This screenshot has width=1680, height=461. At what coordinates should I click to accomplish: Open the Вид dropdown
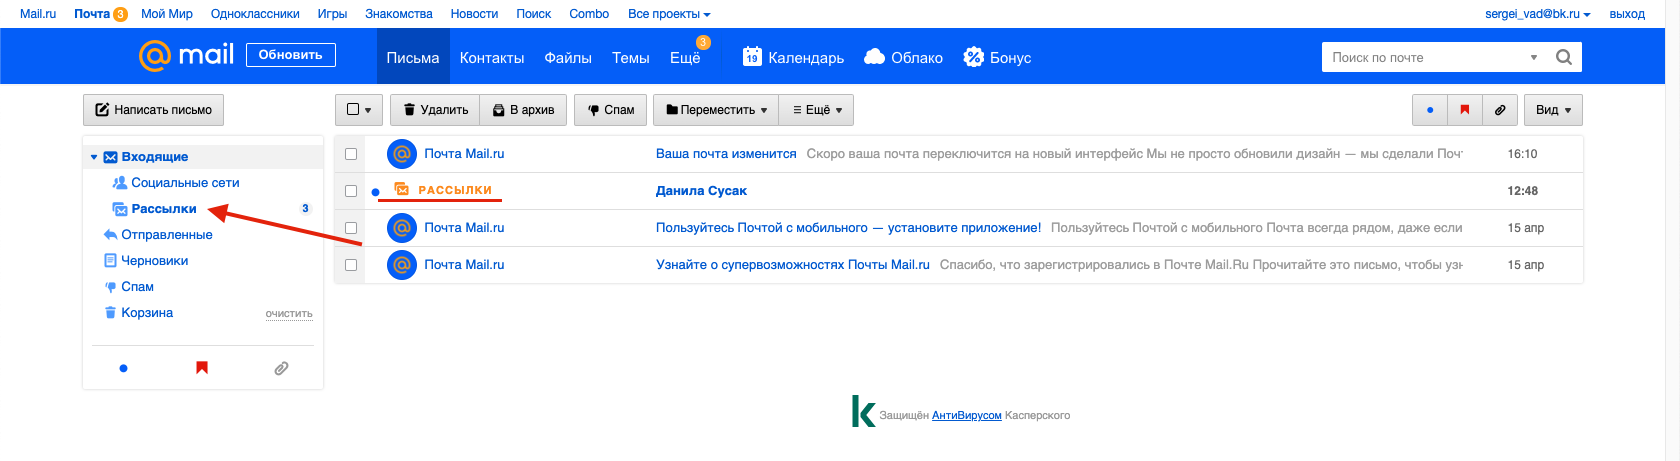tap(1553, 110)
